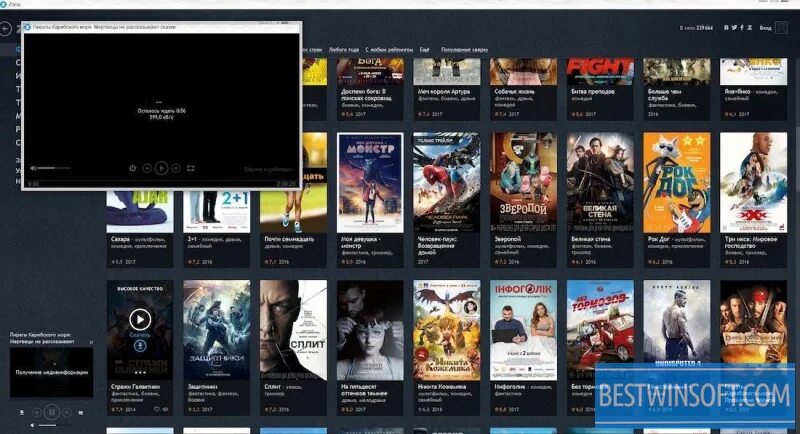Open Рок Дог poster

click(677, 183)
